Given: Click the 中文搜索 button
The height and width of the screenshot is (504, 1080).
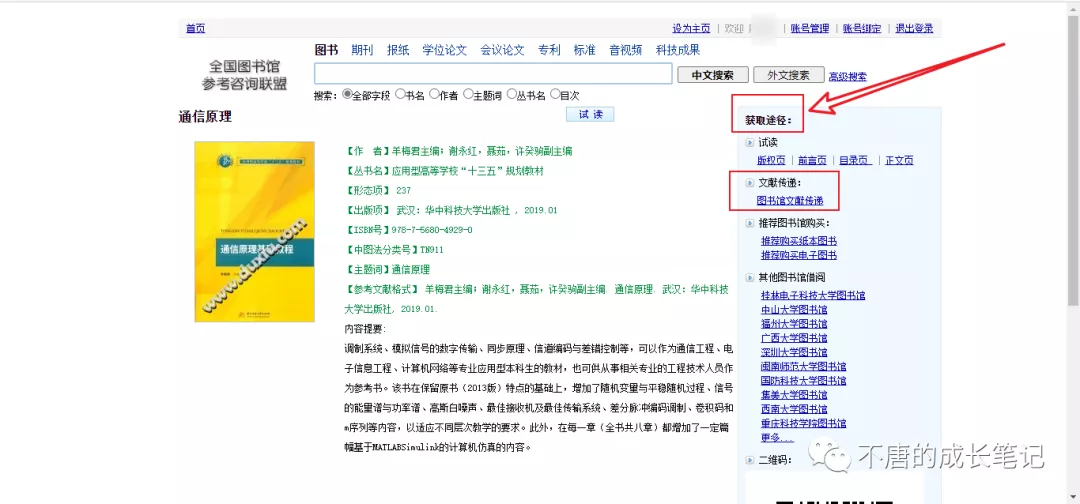Looking at the screenshot, I should 713,75.
